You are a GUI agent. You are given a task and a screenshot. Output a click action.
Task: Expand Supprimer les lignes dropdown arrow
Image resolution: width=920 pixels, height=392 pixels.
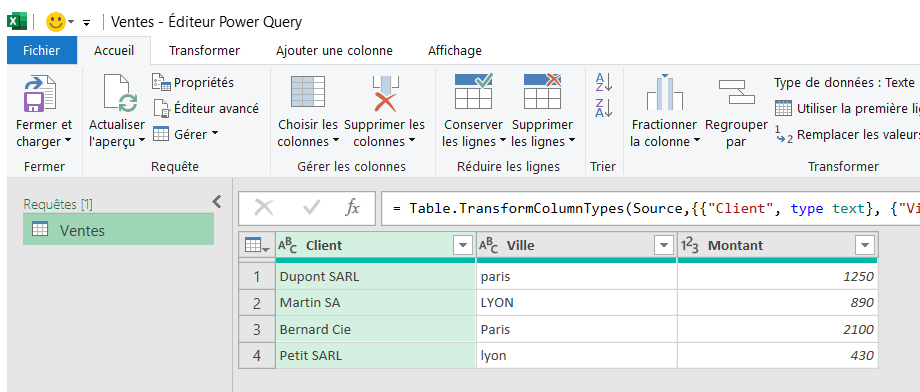coord(571,141)
